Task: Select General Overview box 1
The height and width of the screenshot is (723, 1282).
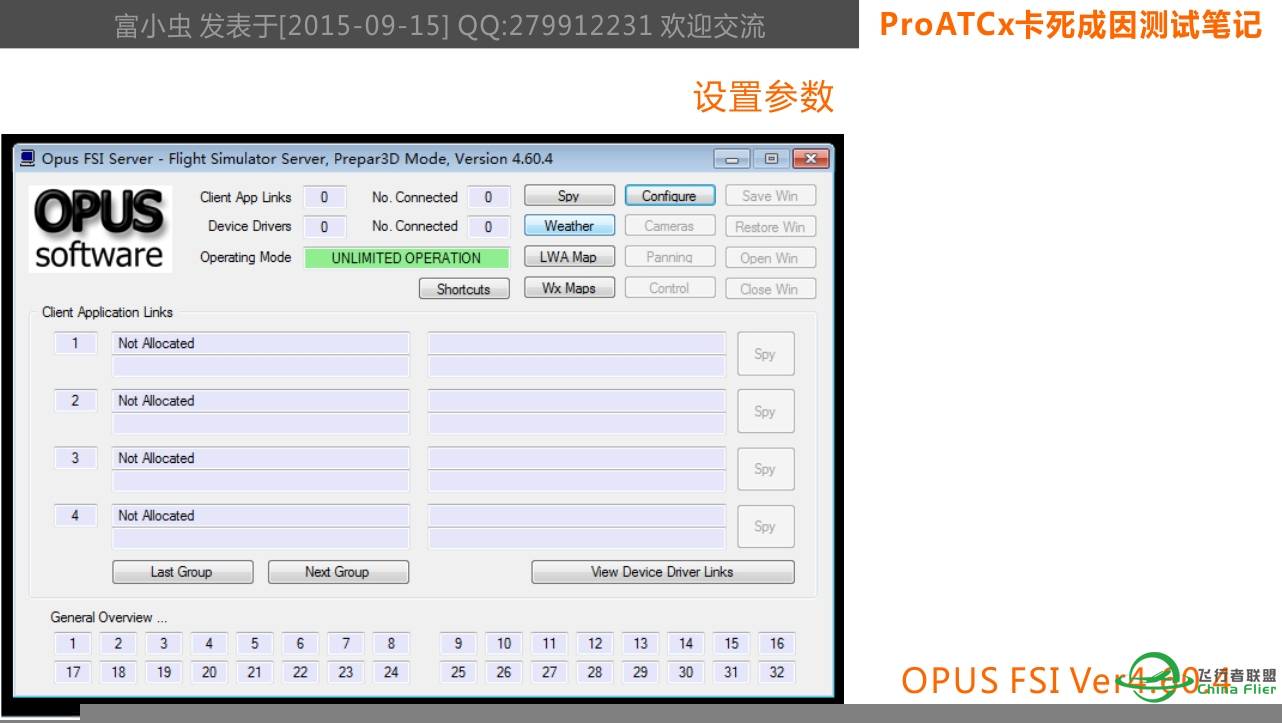Action: tap(73, 644)
